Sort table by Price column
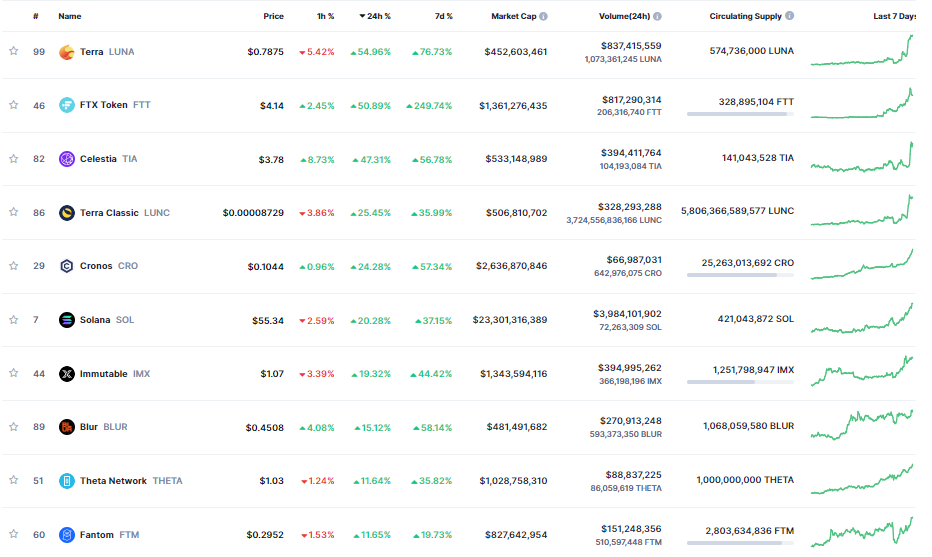The height and width of the screenshot is (557, 932). 273,17
